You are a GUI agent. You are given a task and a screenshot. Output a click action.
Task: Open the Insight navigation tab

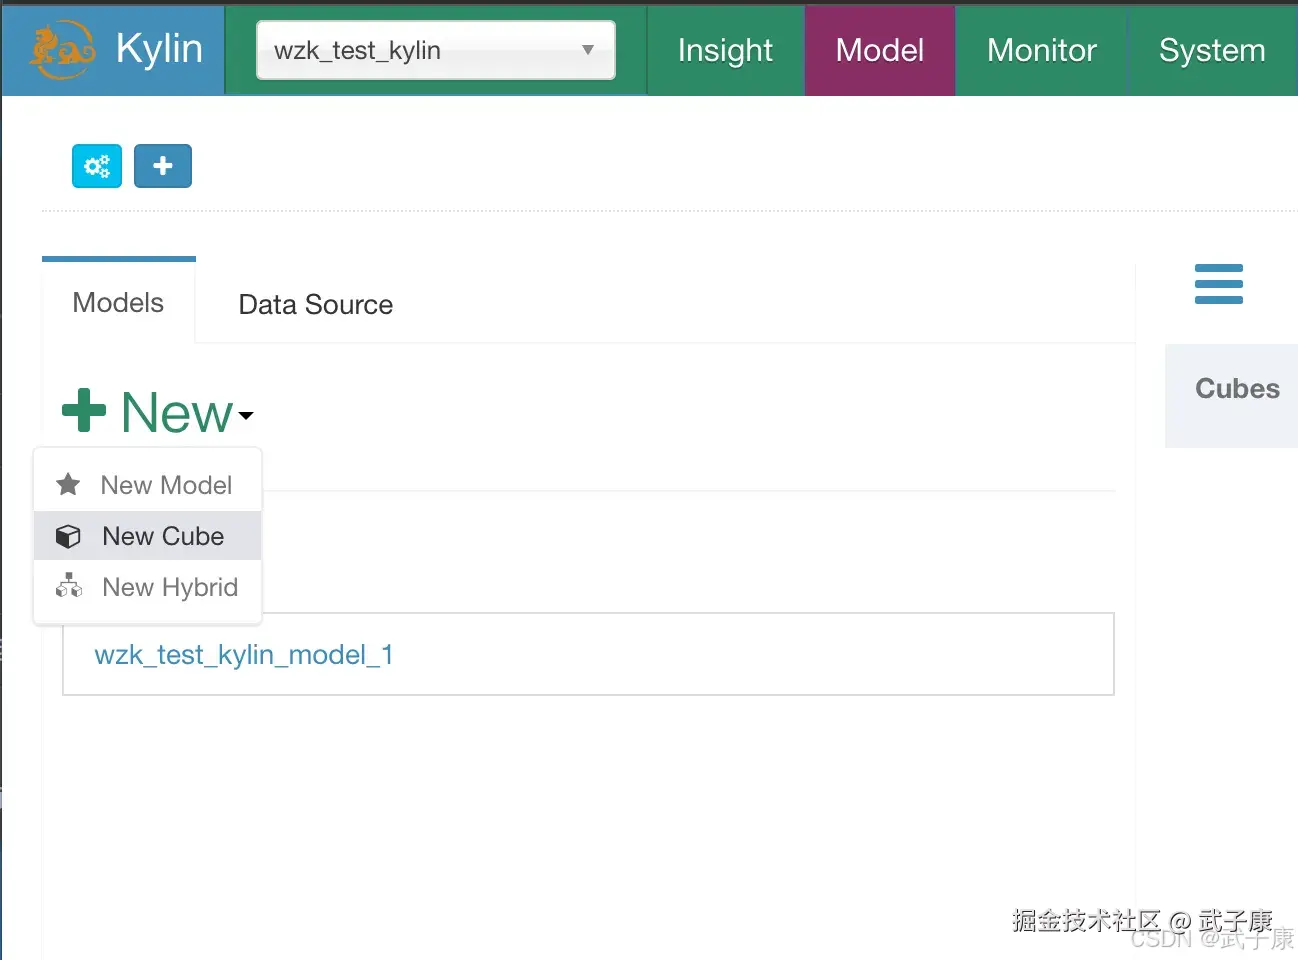tap(725, 50)
